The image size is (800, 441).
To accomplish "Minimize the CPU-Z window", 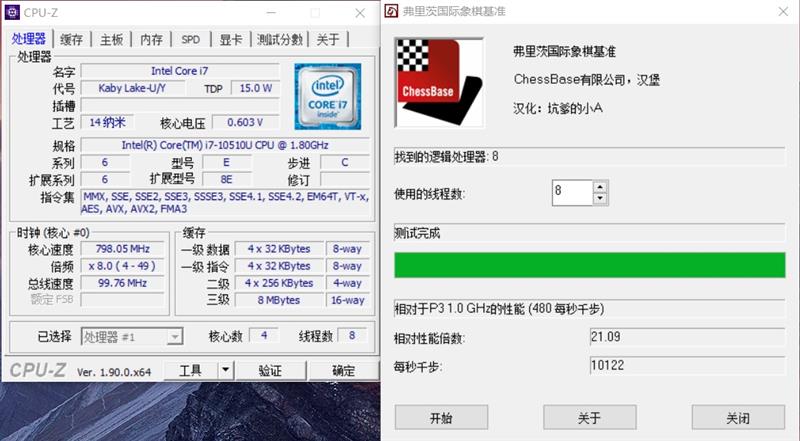I will point(271,13).
